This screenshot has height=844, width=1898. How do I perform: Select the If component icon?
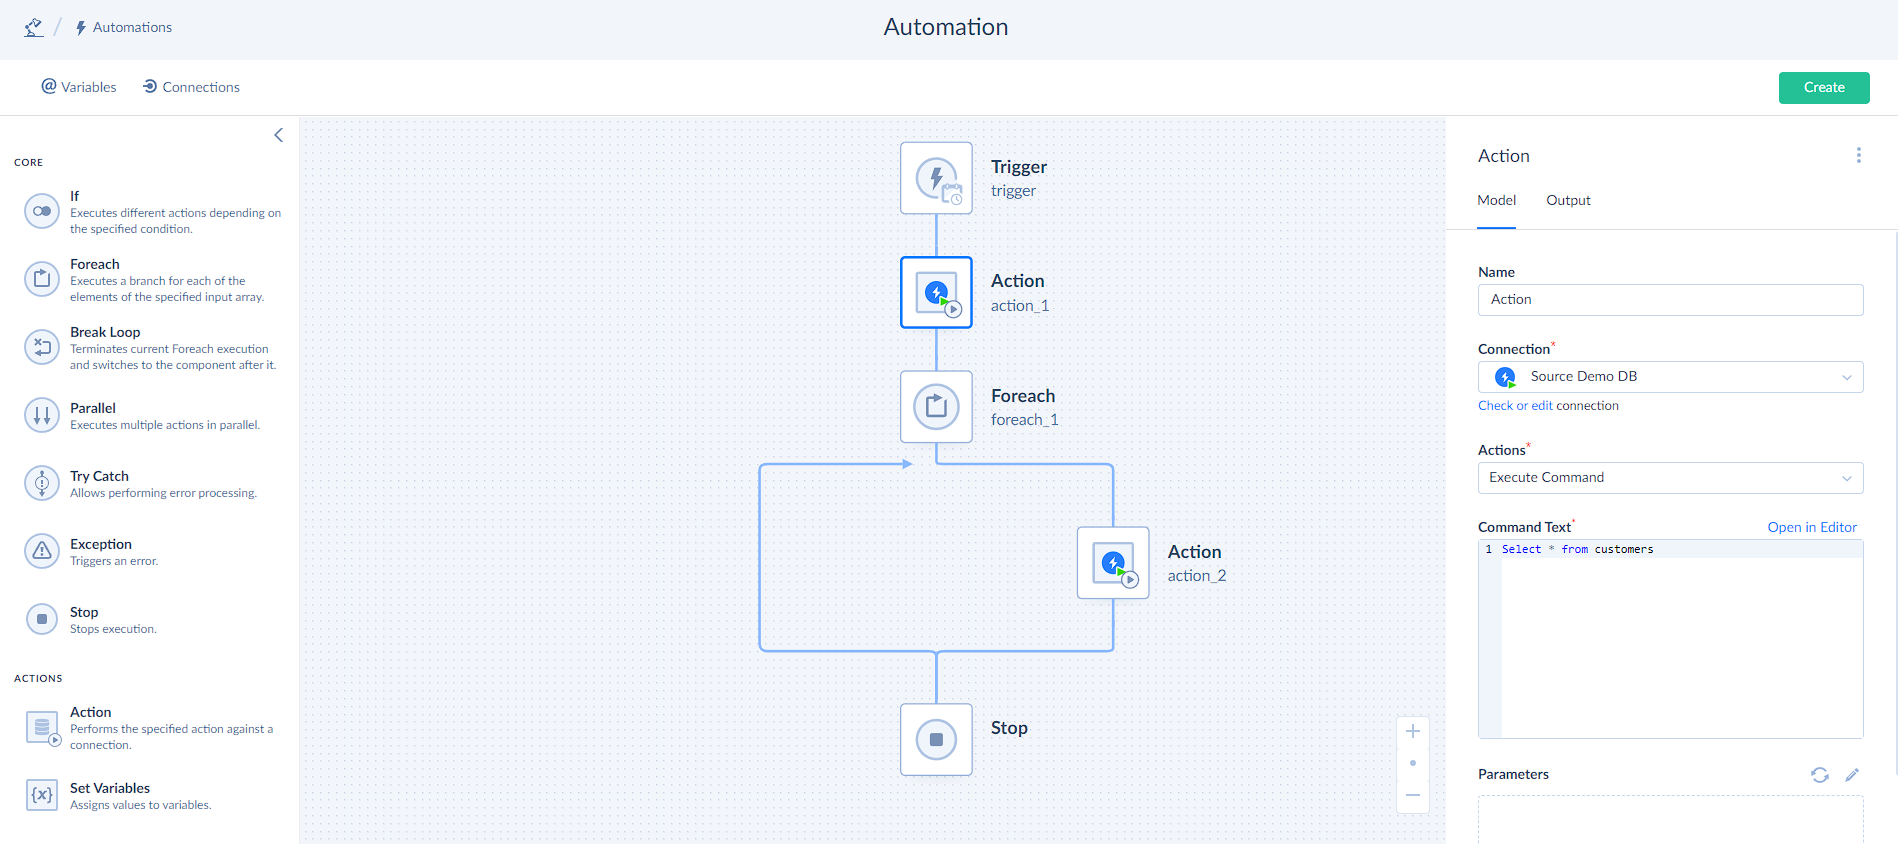click(x=42, y=211)
